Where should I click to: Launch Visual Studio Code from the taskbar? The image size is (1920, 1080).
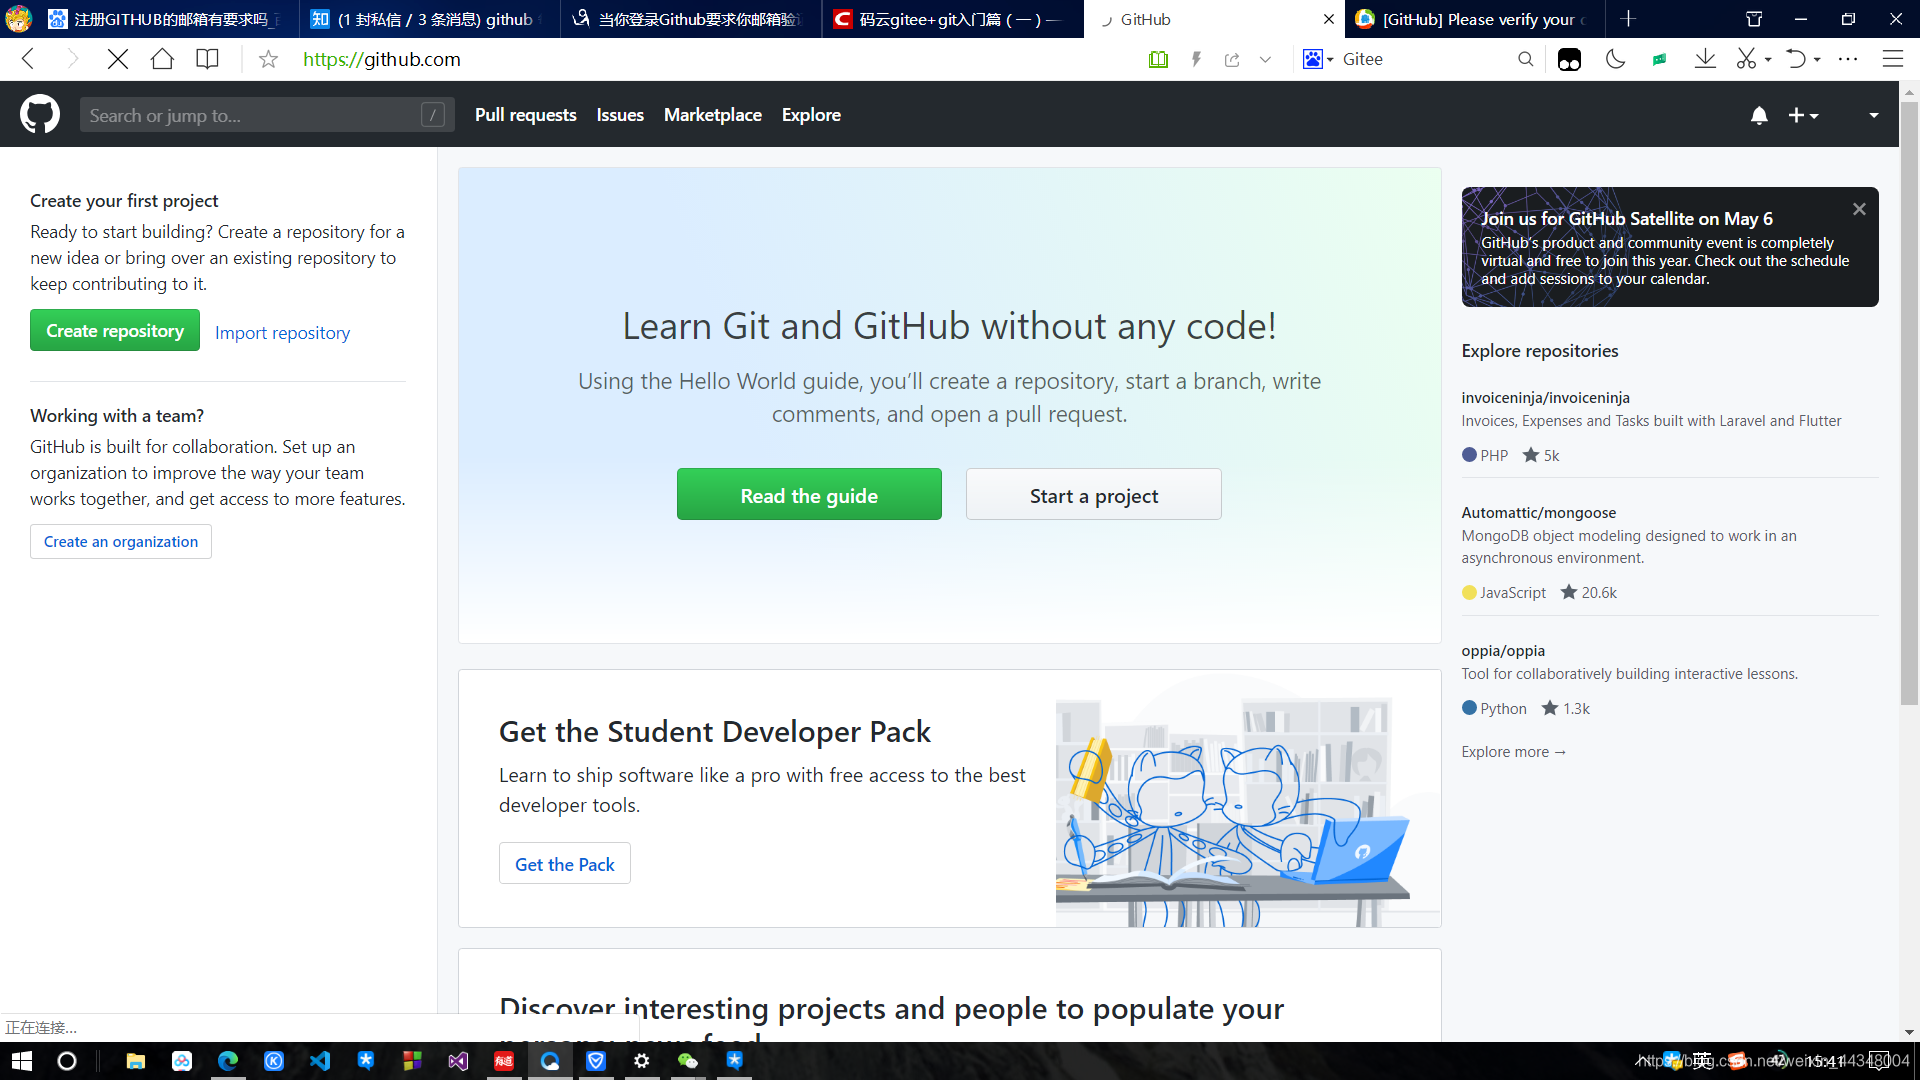click(x=320, y=1061)
